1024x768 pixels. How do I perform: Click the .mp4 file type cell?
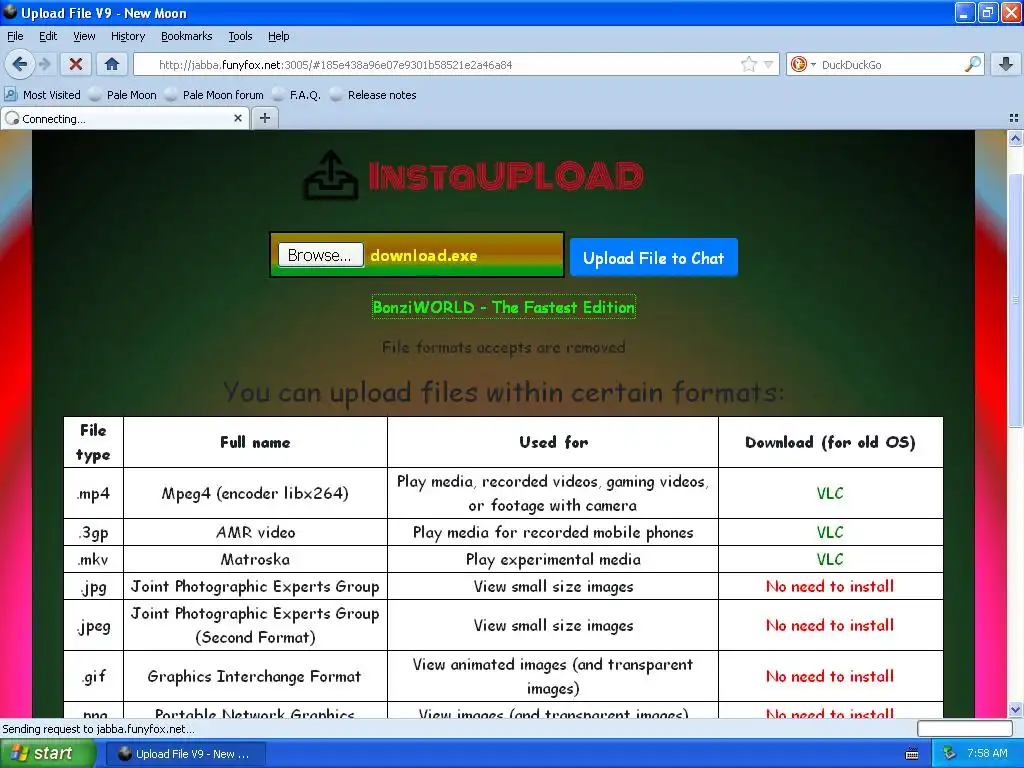(x=93, y=493)
